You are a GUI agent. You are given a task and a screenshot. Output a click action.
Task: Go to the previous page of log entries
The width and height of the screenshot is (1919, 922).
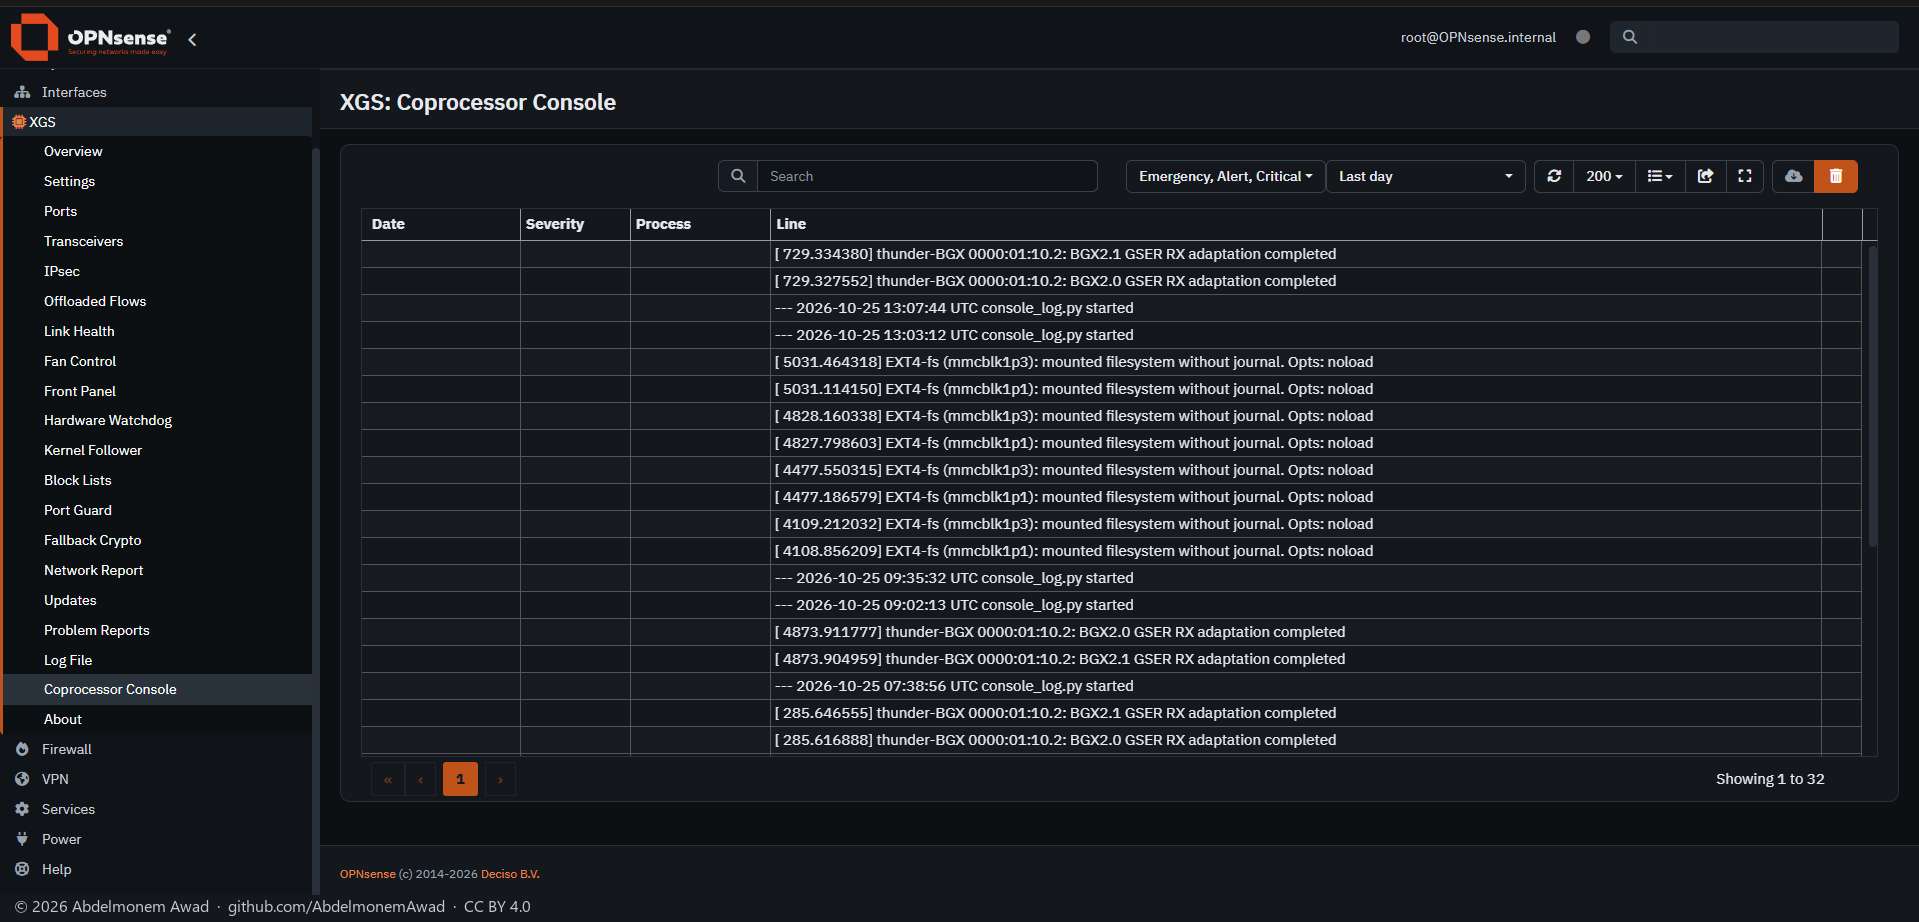(x=420, y=779)
